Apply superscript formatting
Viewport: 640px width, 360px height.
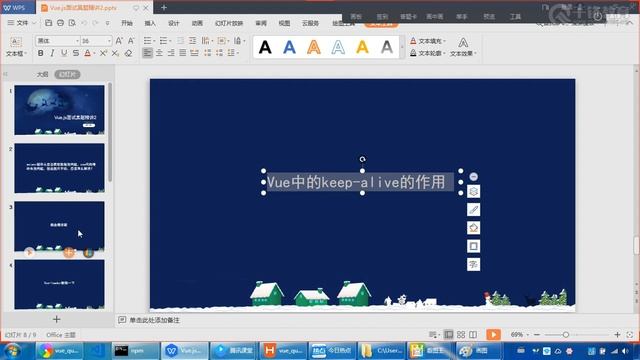(x=104, y=53)
